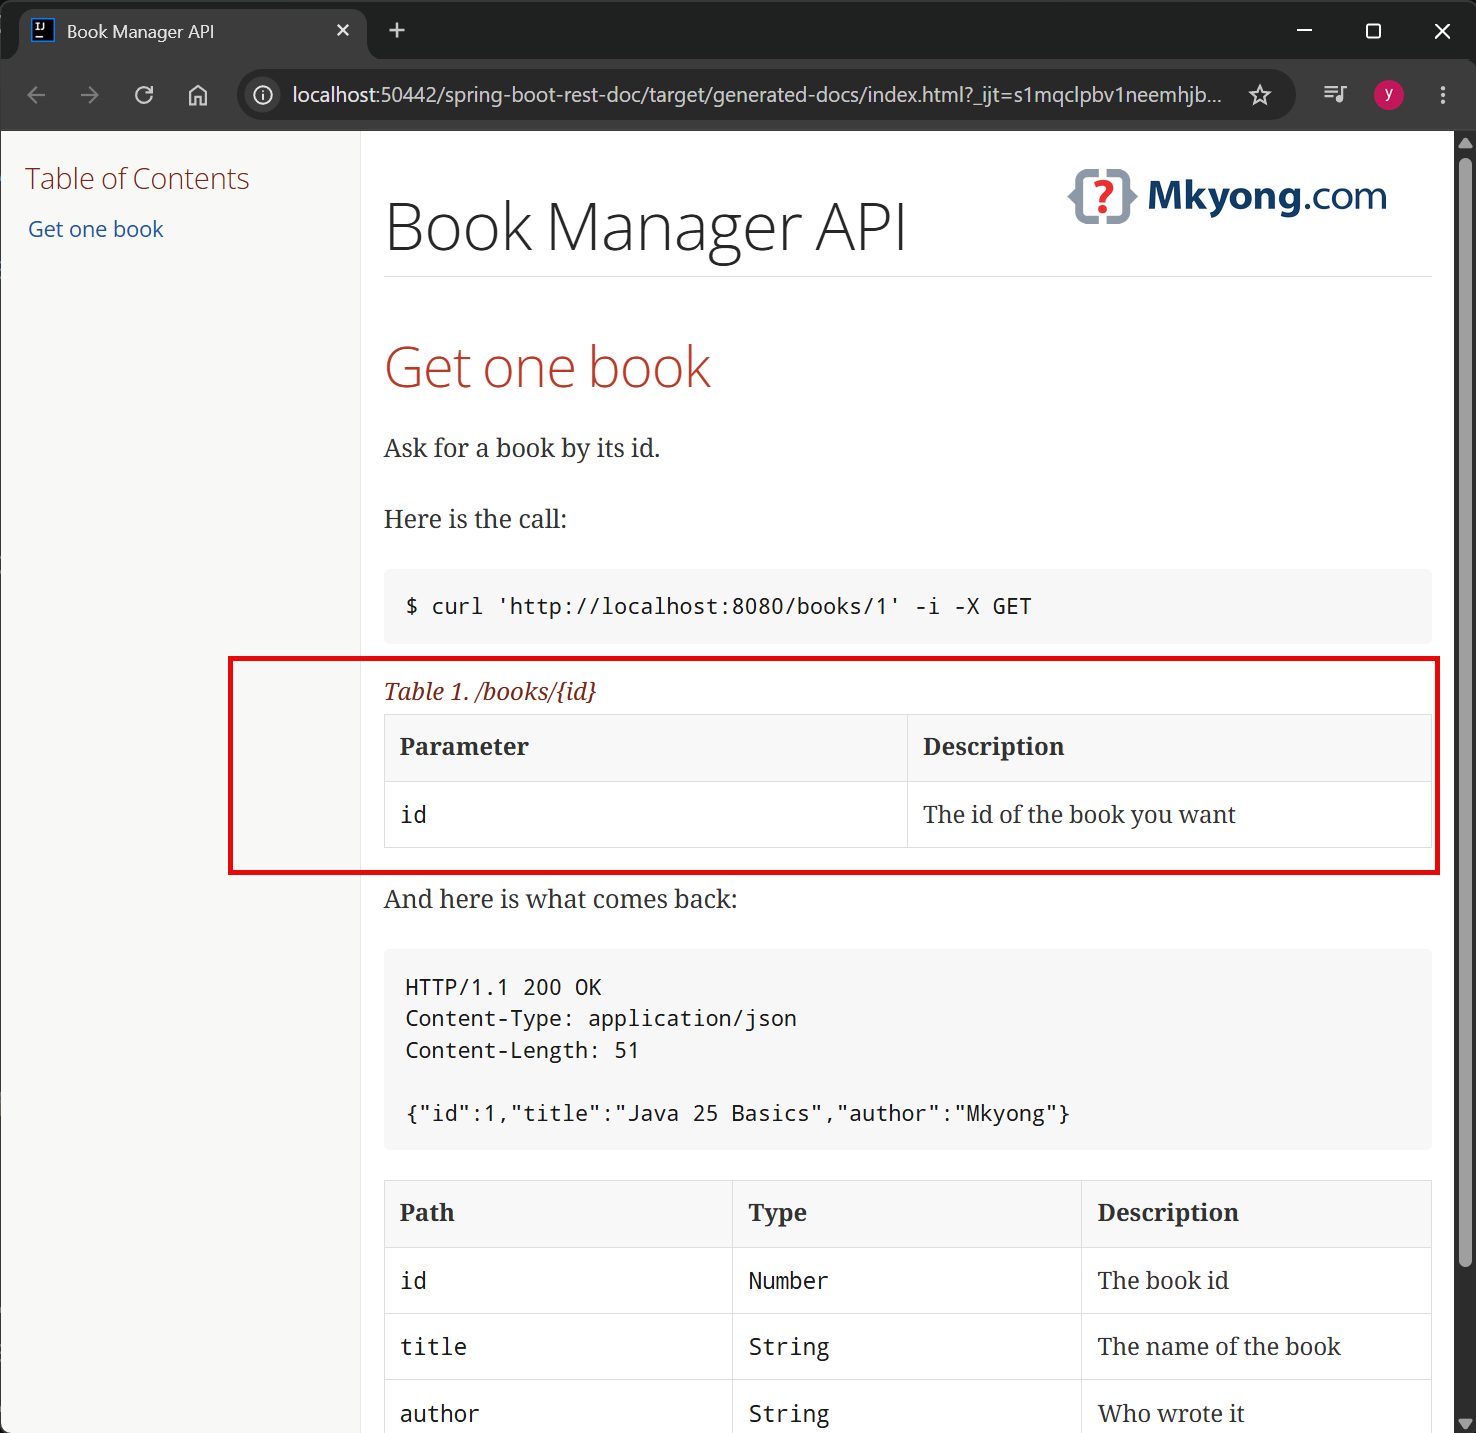Click 'The name of the book' cell
Image resolution: width=1476 pixels, height=1433 pixels.
[1256, 1346]
